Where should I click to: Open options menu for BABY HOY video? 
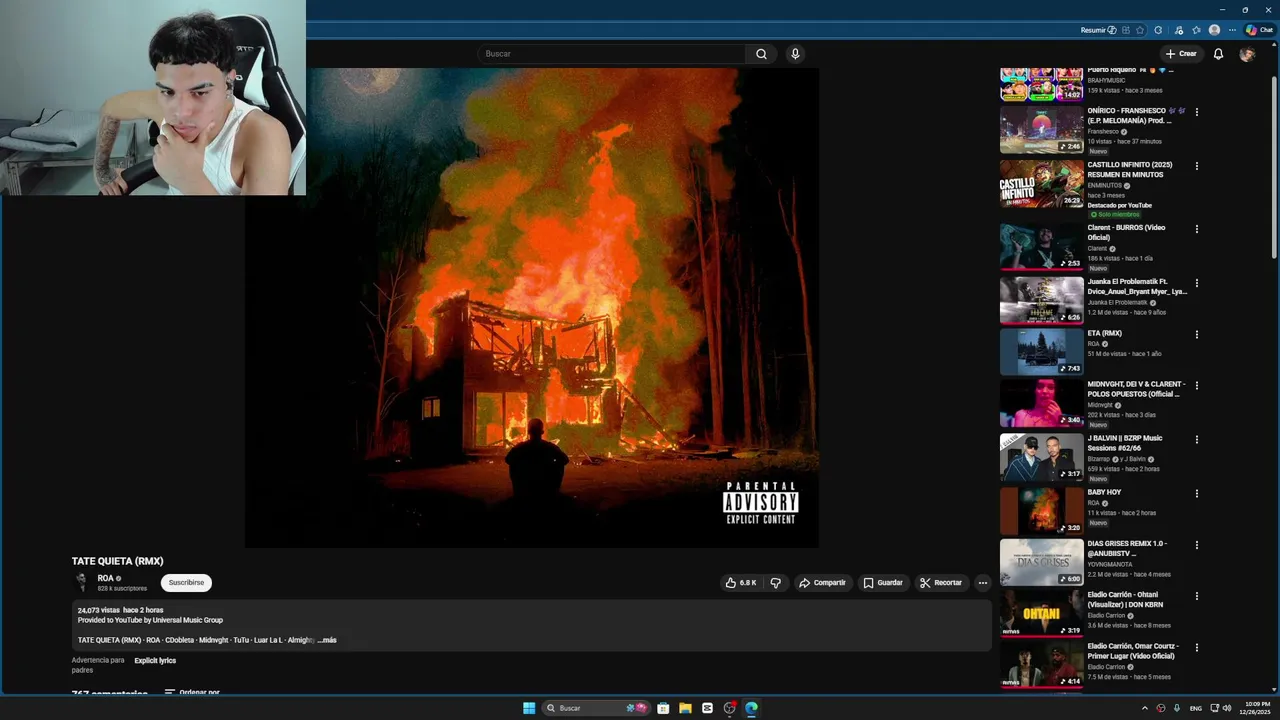click(x=1196, y=493)
